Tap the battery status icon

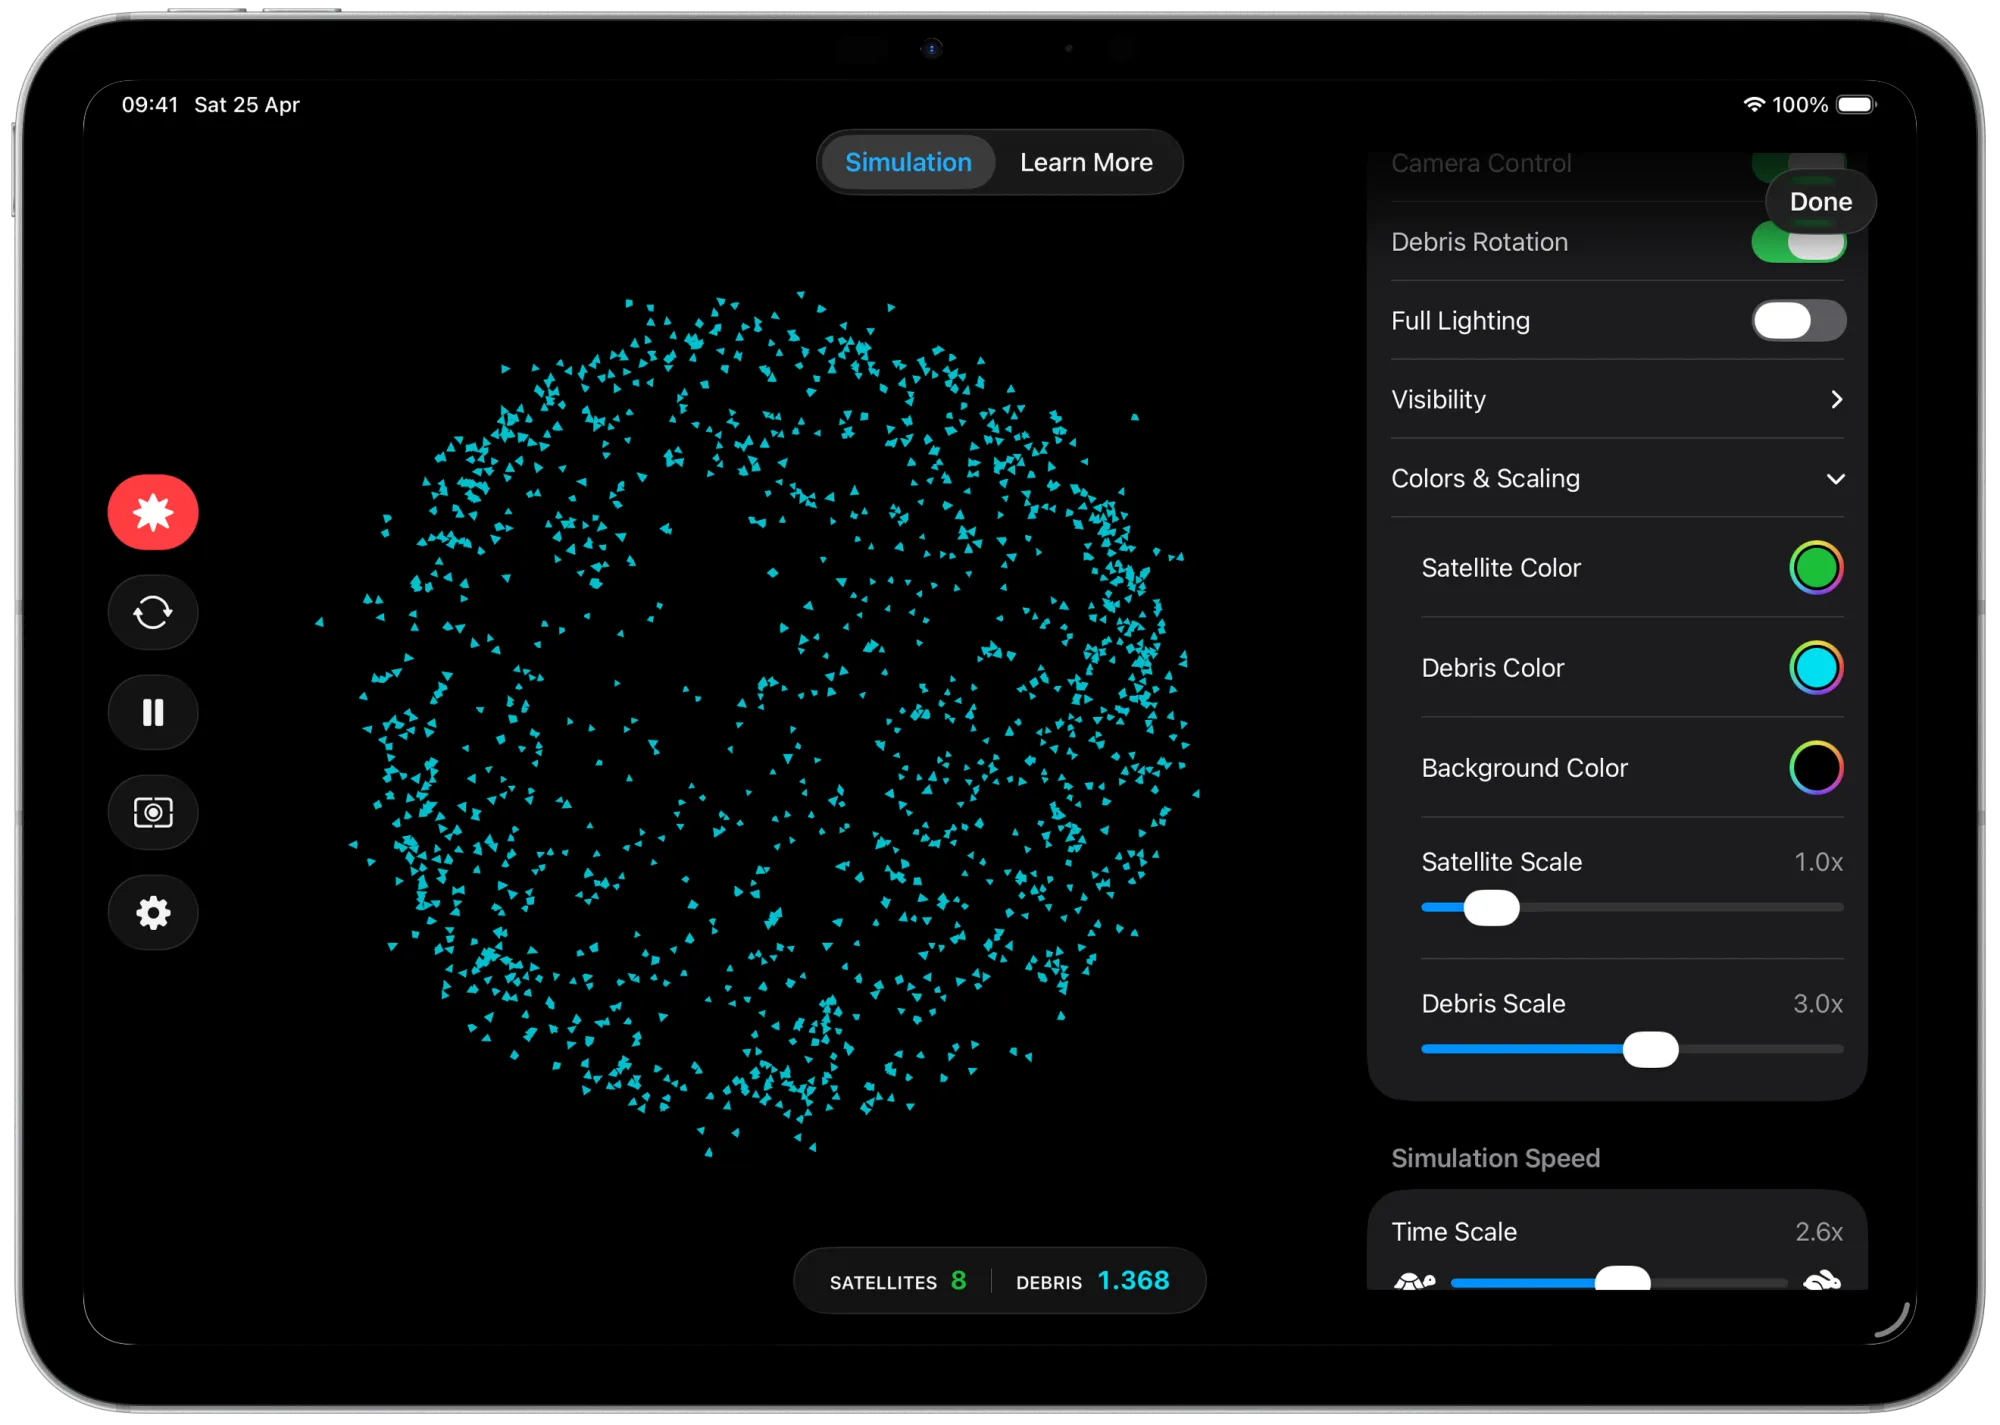coord(1856,105)
